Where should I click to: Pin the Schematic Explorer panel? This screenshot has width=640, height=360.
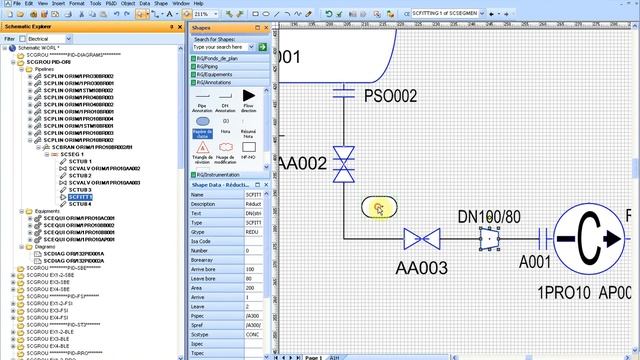point(172,27)
